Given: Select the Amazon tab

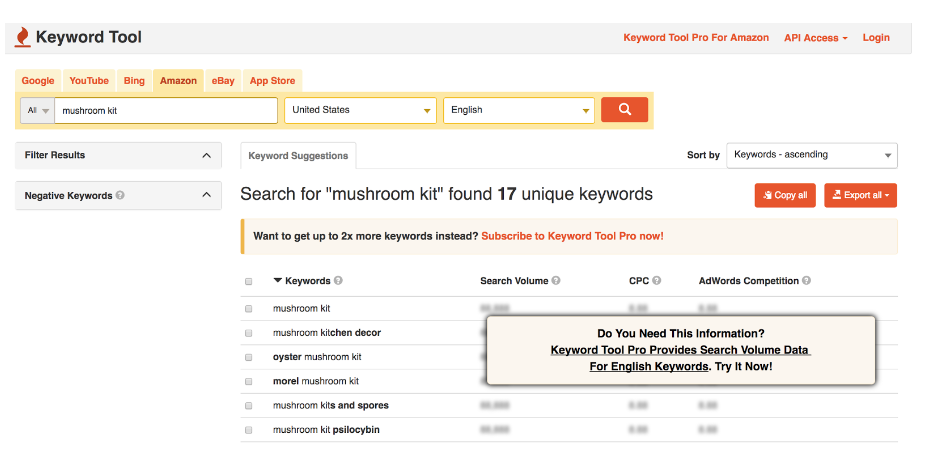Looking at the screenshot, I should point(178,81).
